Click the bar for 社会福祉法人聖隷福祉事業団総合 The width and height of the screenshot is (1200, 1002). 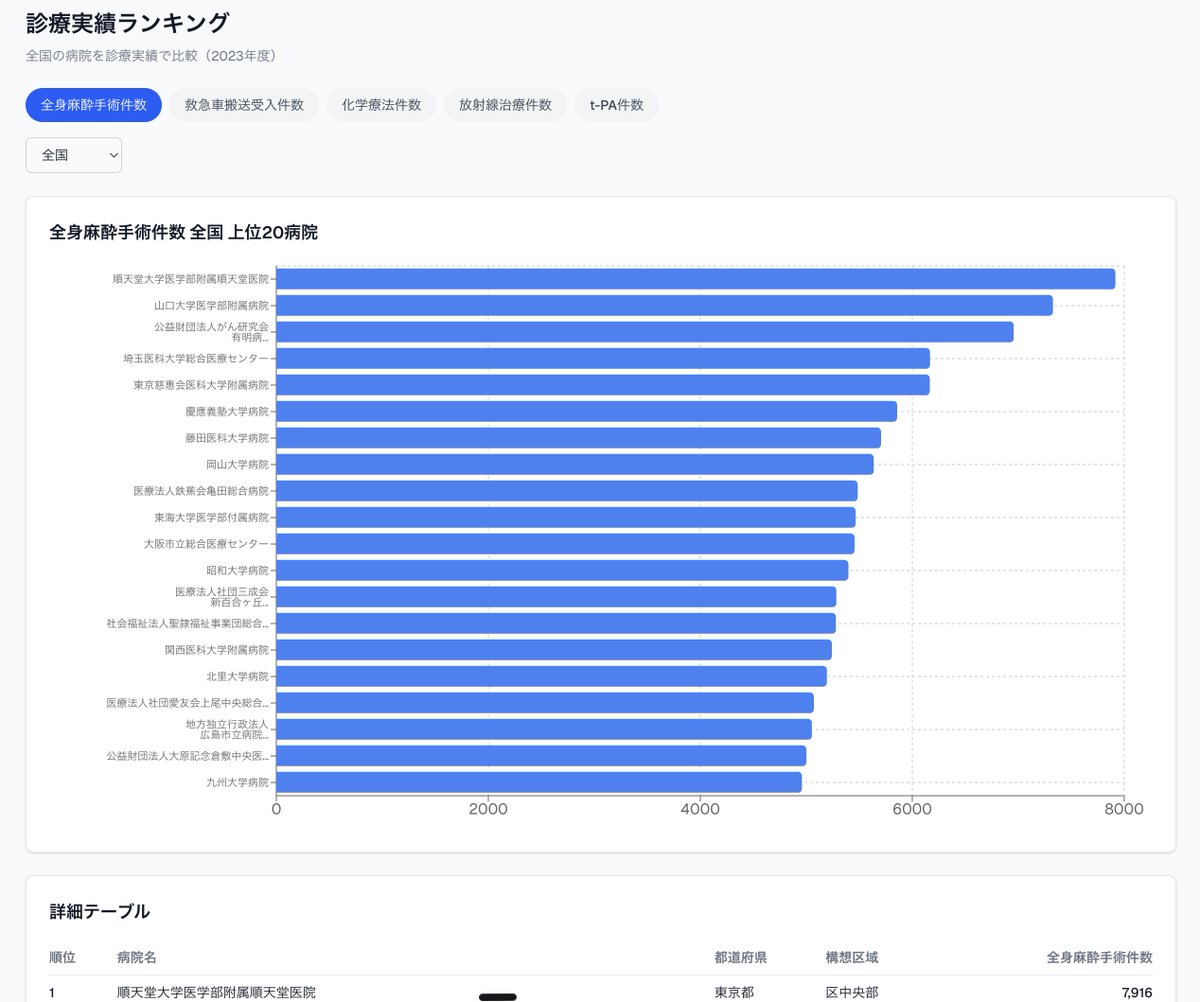pos(556,623)
